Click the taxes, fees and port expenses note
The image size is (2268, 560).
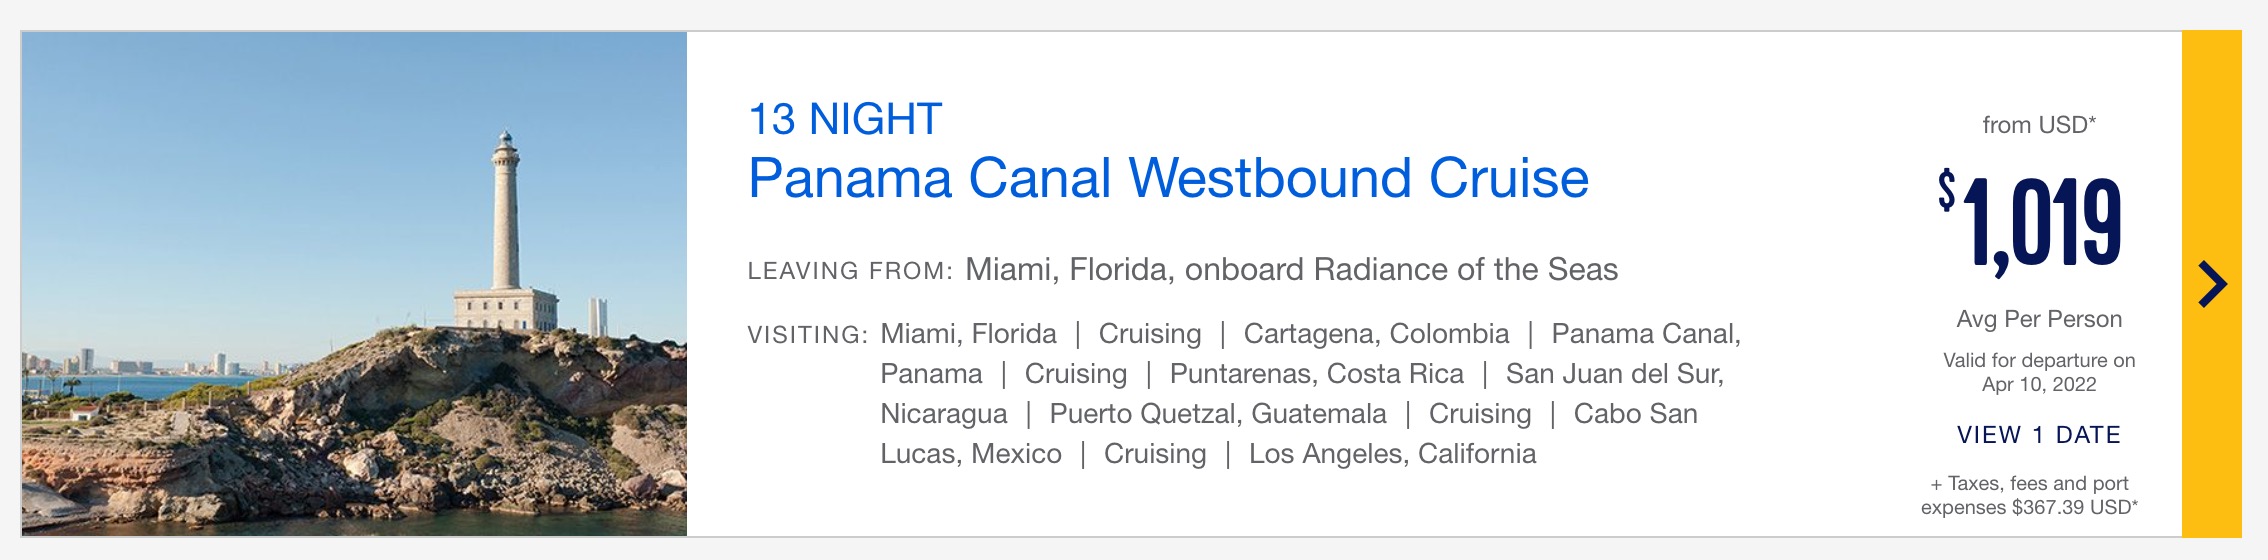point(2029,495)
